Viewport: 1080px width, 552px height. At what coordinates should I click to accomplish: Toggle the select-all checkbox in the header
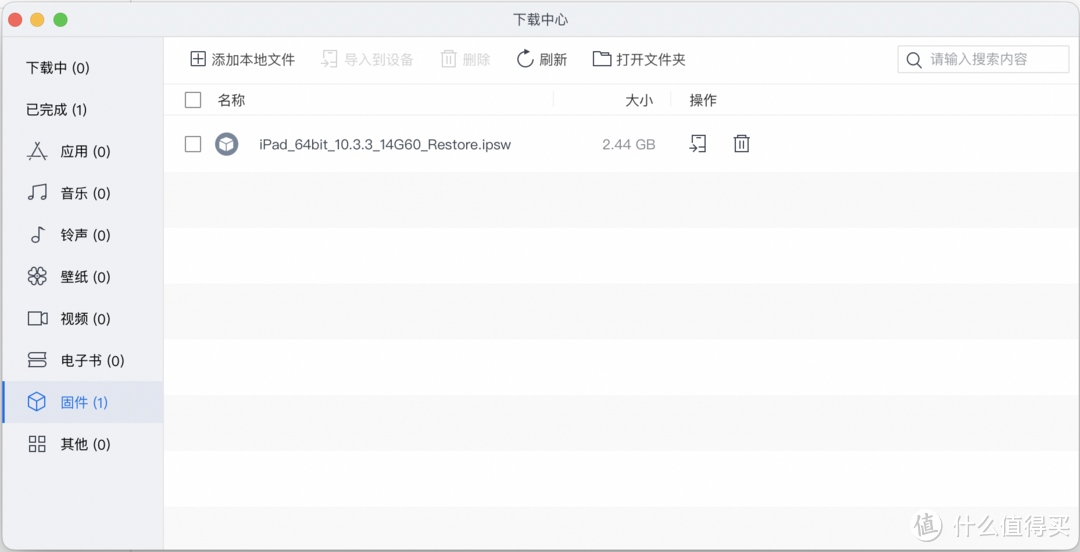point(193,100)
